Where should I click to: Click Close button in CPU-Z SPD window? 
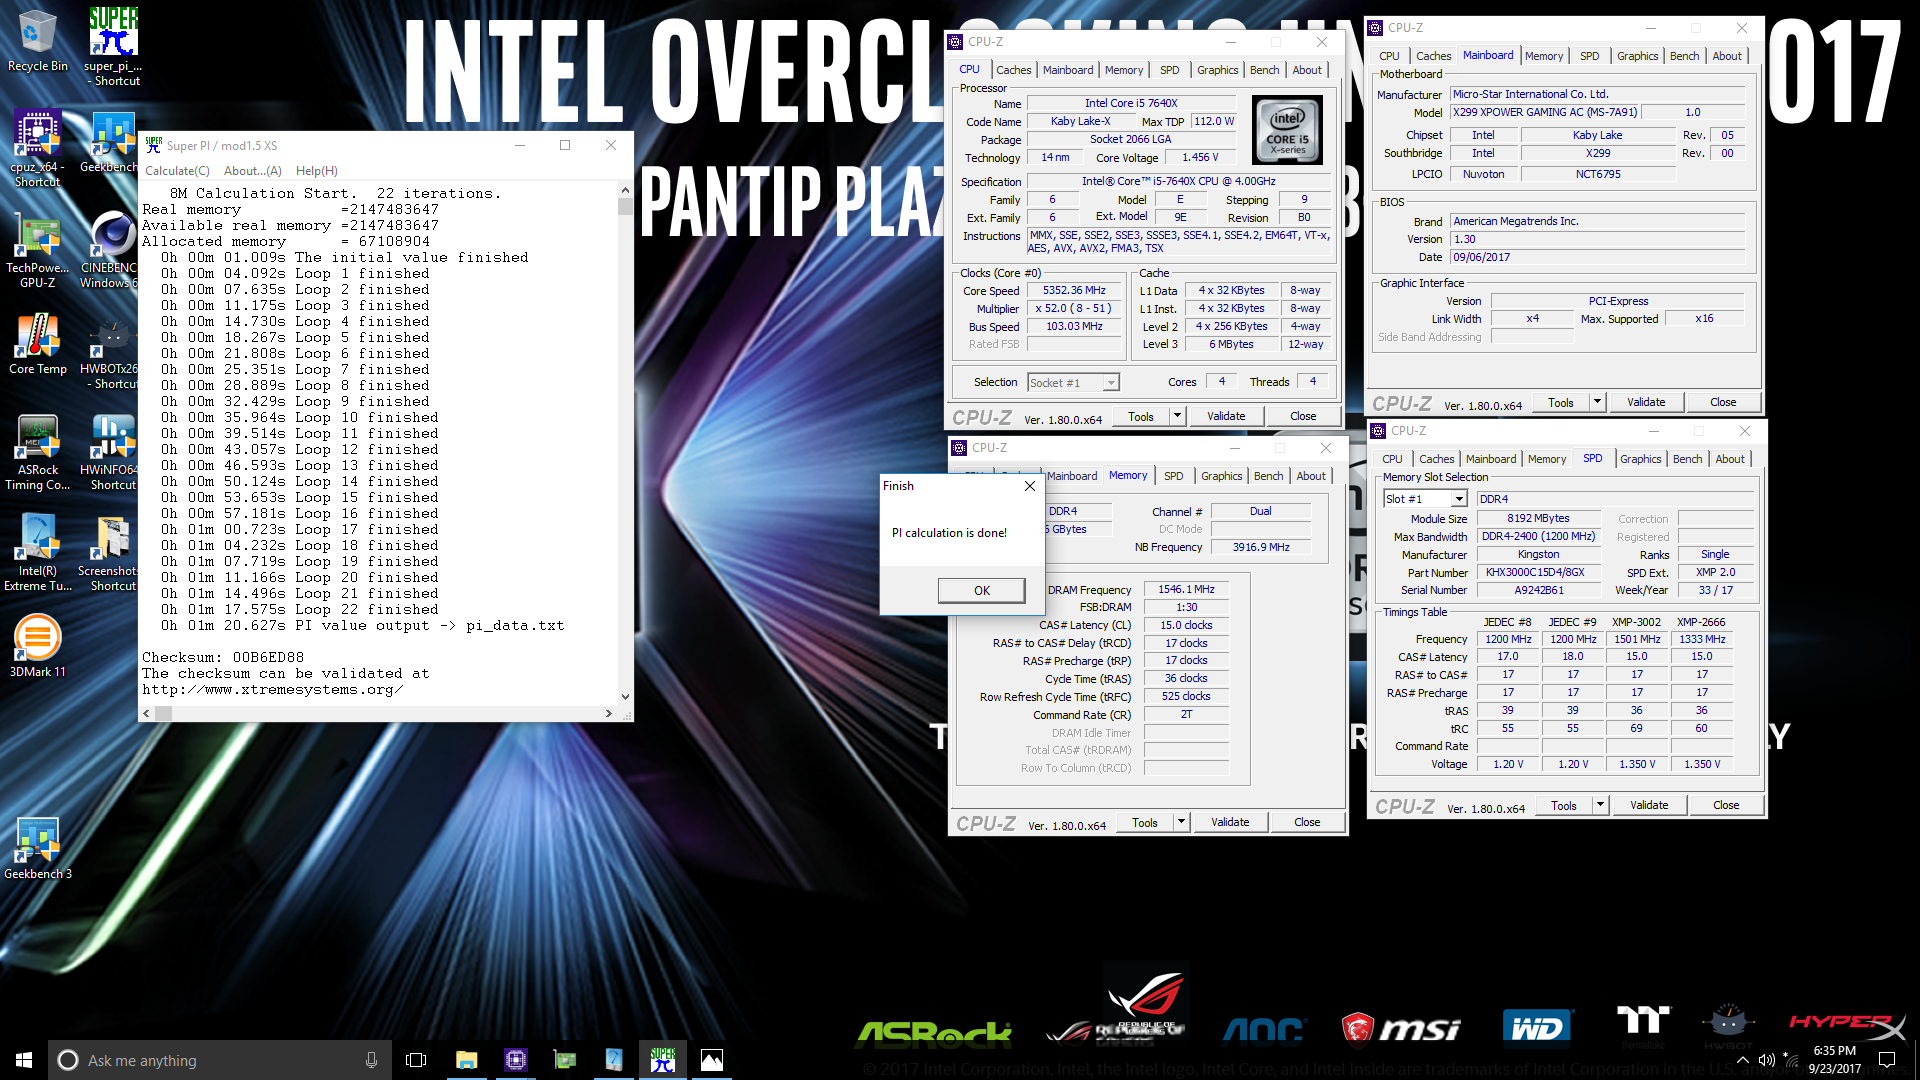click(1726, 805)
